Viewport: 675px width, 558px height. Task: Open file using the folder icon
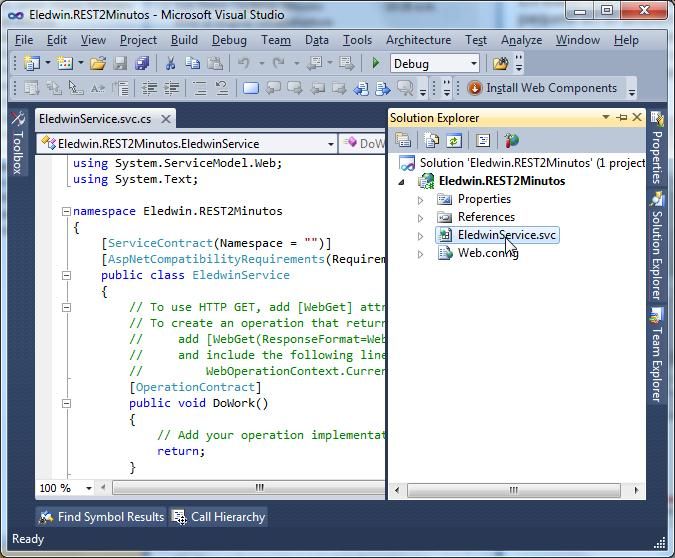[98, 64]
